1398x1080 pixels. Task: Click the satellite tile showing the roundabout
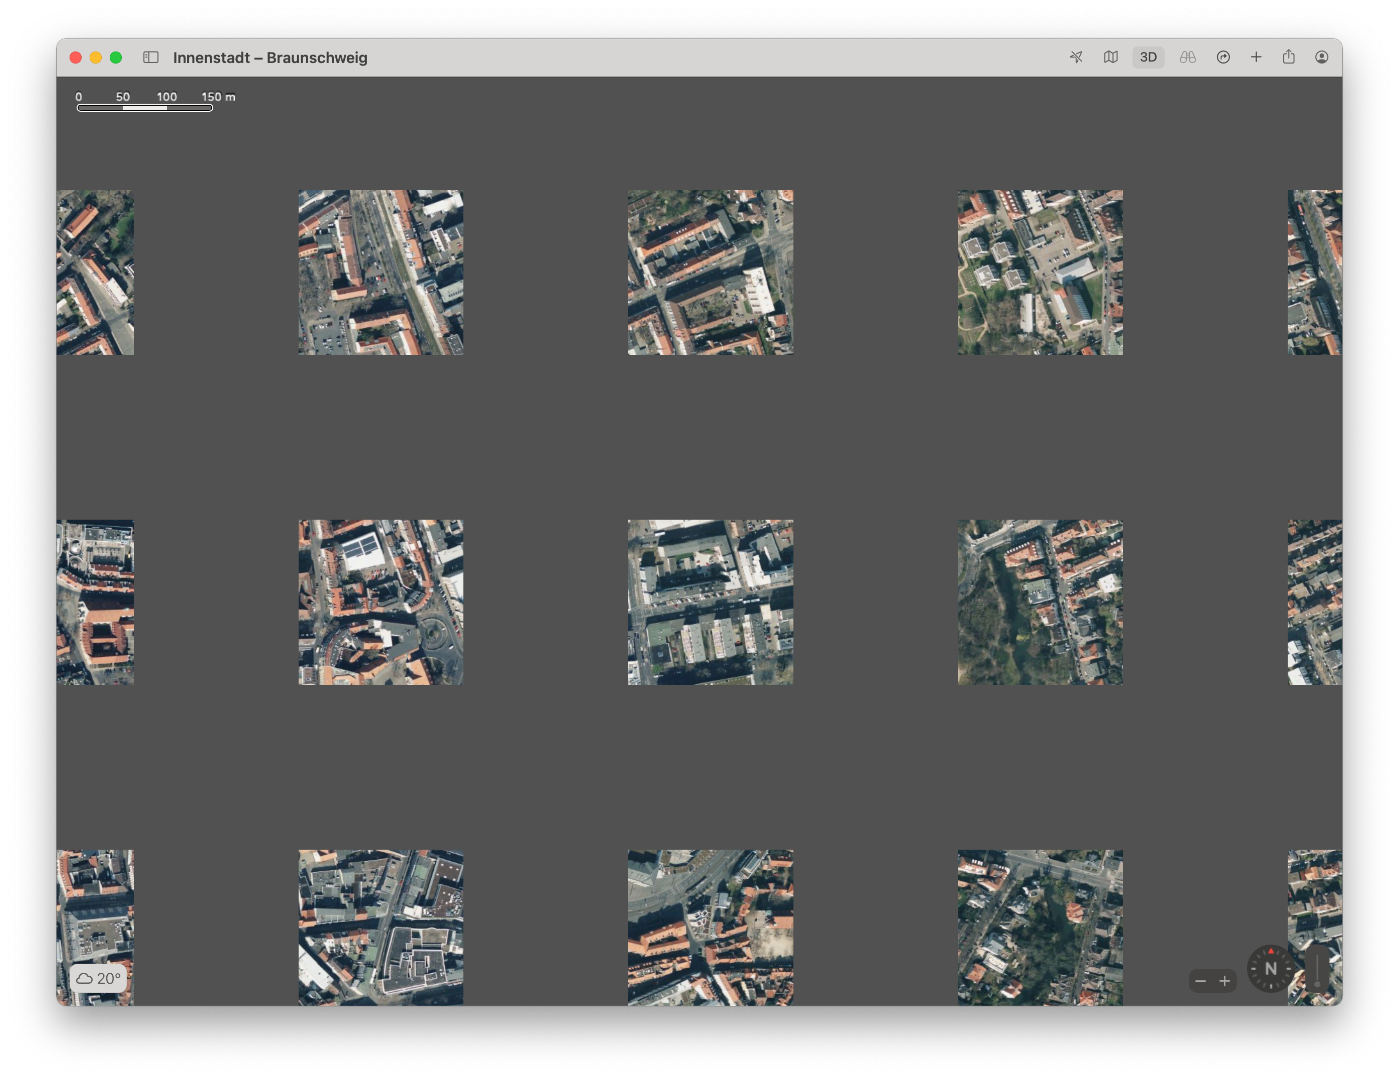pos(380,602)
